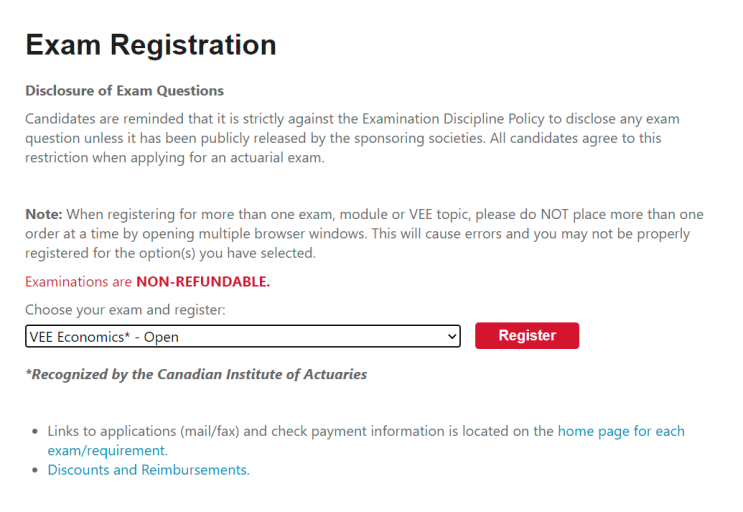
Task: Click the Canadian Institute of Actuaries footnote
Action: pyautogui.click(x=196, y=374)
